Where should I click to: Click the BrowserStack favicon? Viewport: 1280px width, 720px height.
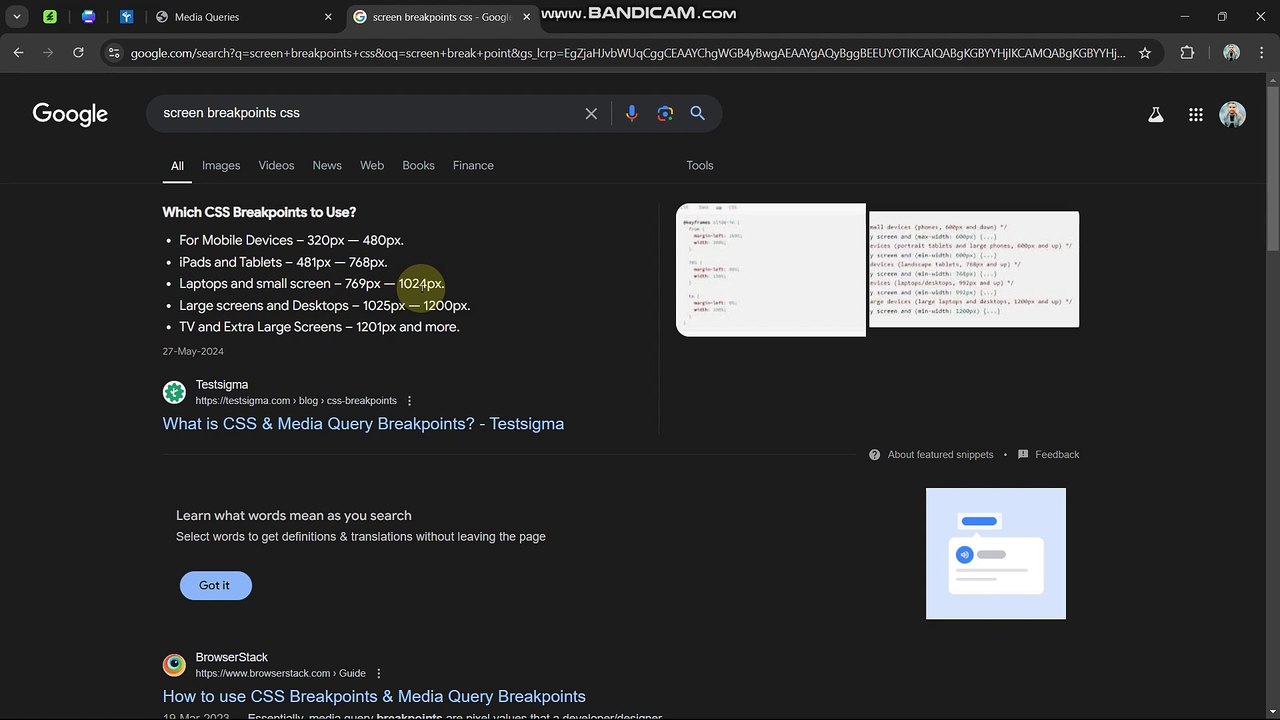(x=174, y=665)
